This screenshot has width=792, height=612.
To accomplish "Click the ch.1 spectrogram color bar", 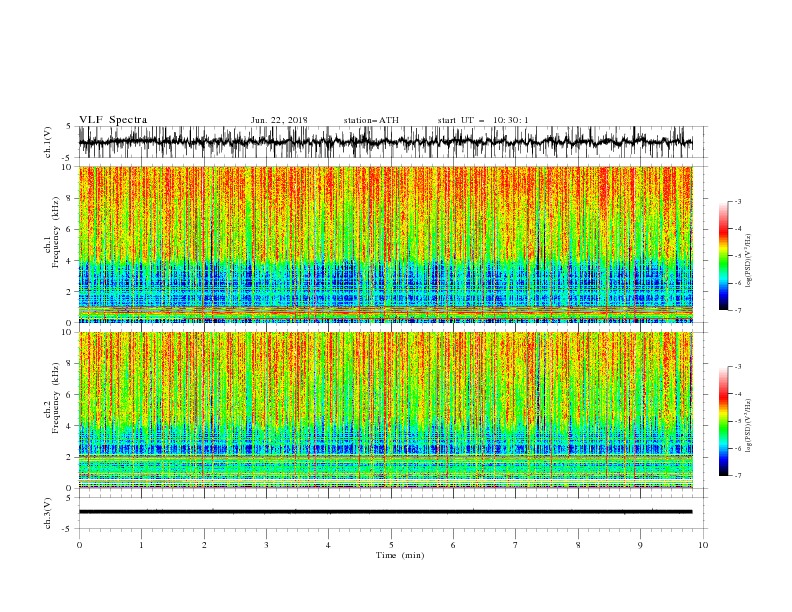I will pyautogui.click(x=724, y=256).
